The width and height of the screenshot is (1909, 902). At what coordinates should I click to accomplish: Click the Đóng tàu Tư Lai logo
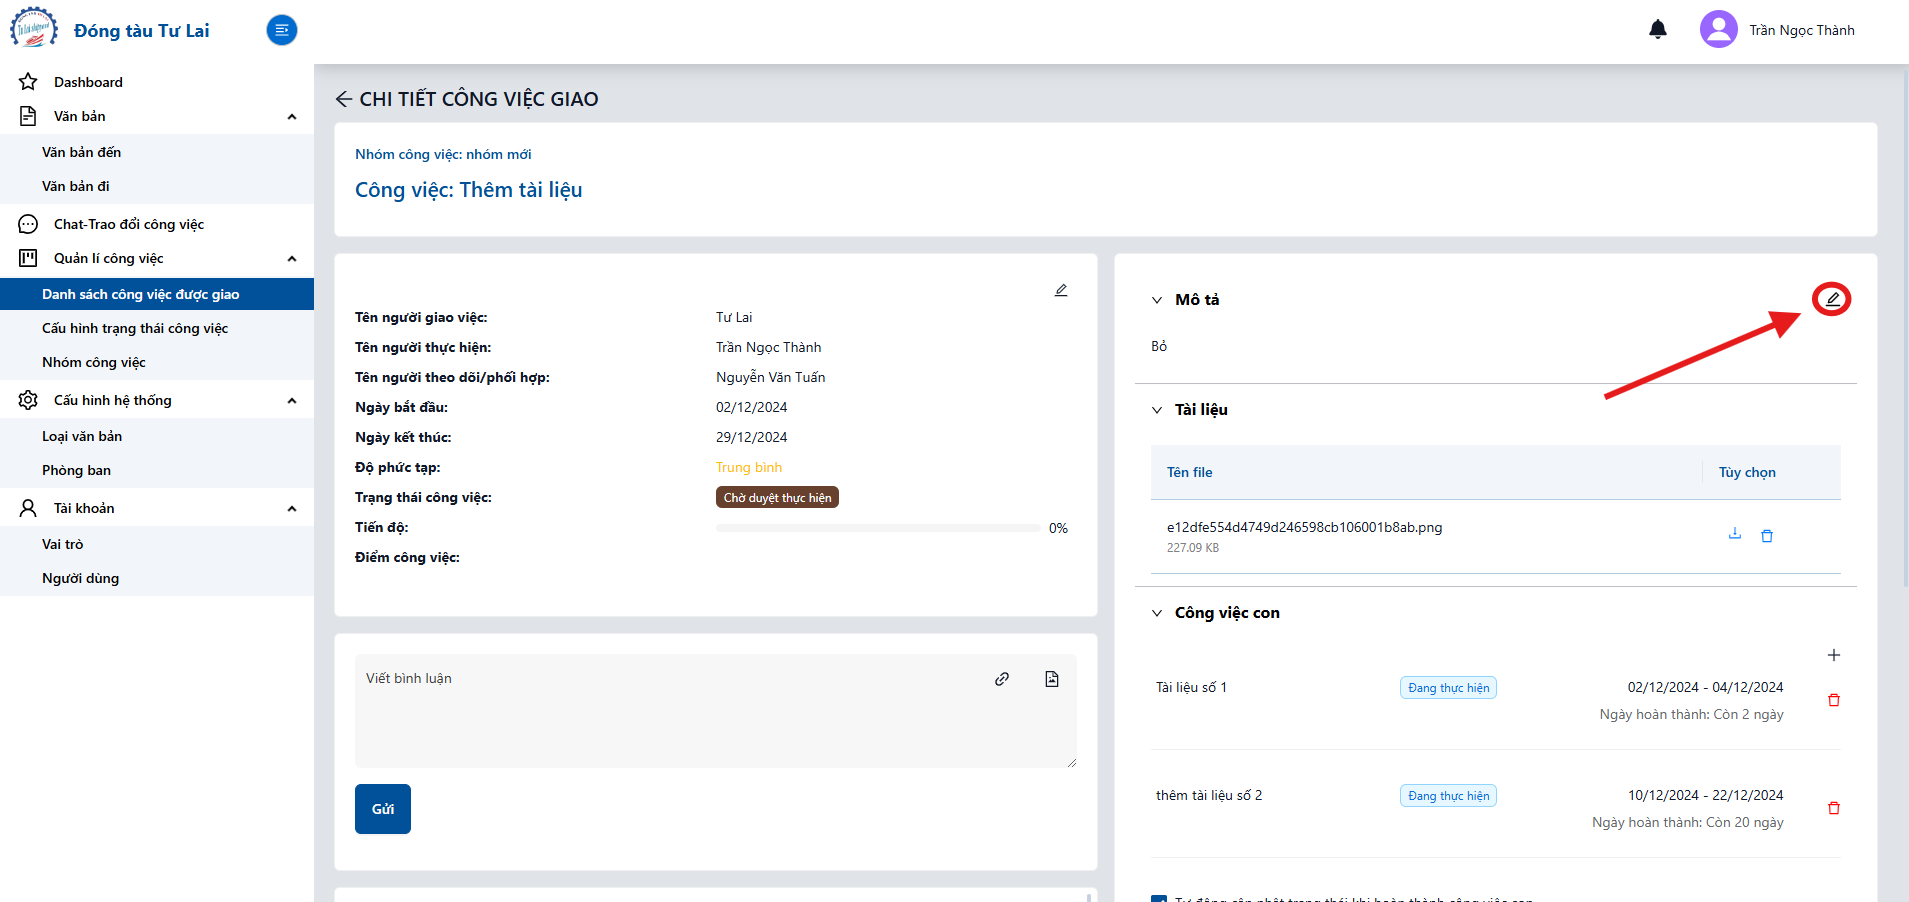click(x=34, y=29)
